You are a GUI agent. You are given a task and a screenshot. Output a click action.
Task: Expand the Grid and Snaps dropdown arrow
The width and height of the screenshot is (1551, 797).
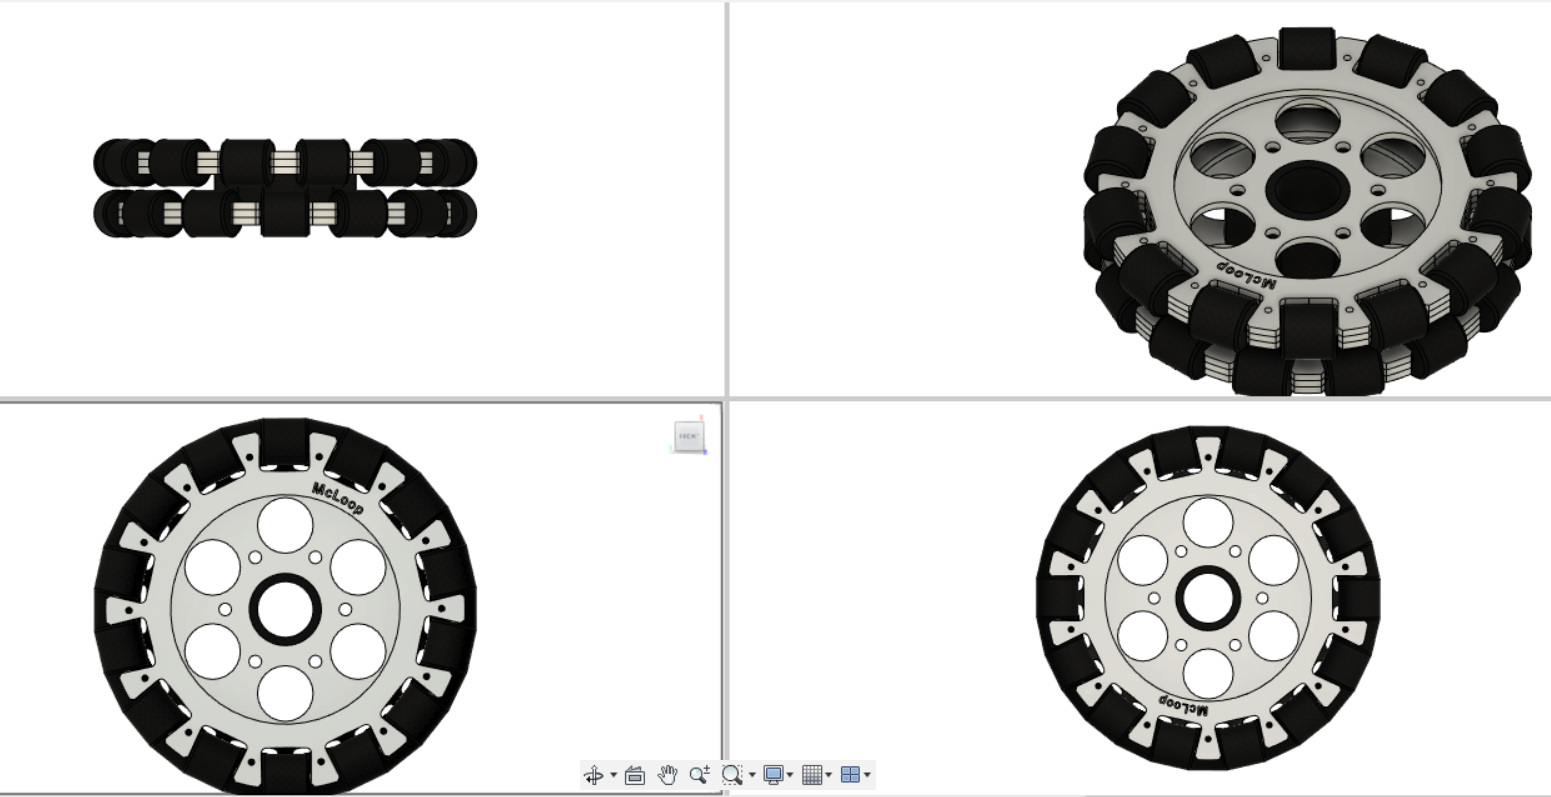(829, 775)
